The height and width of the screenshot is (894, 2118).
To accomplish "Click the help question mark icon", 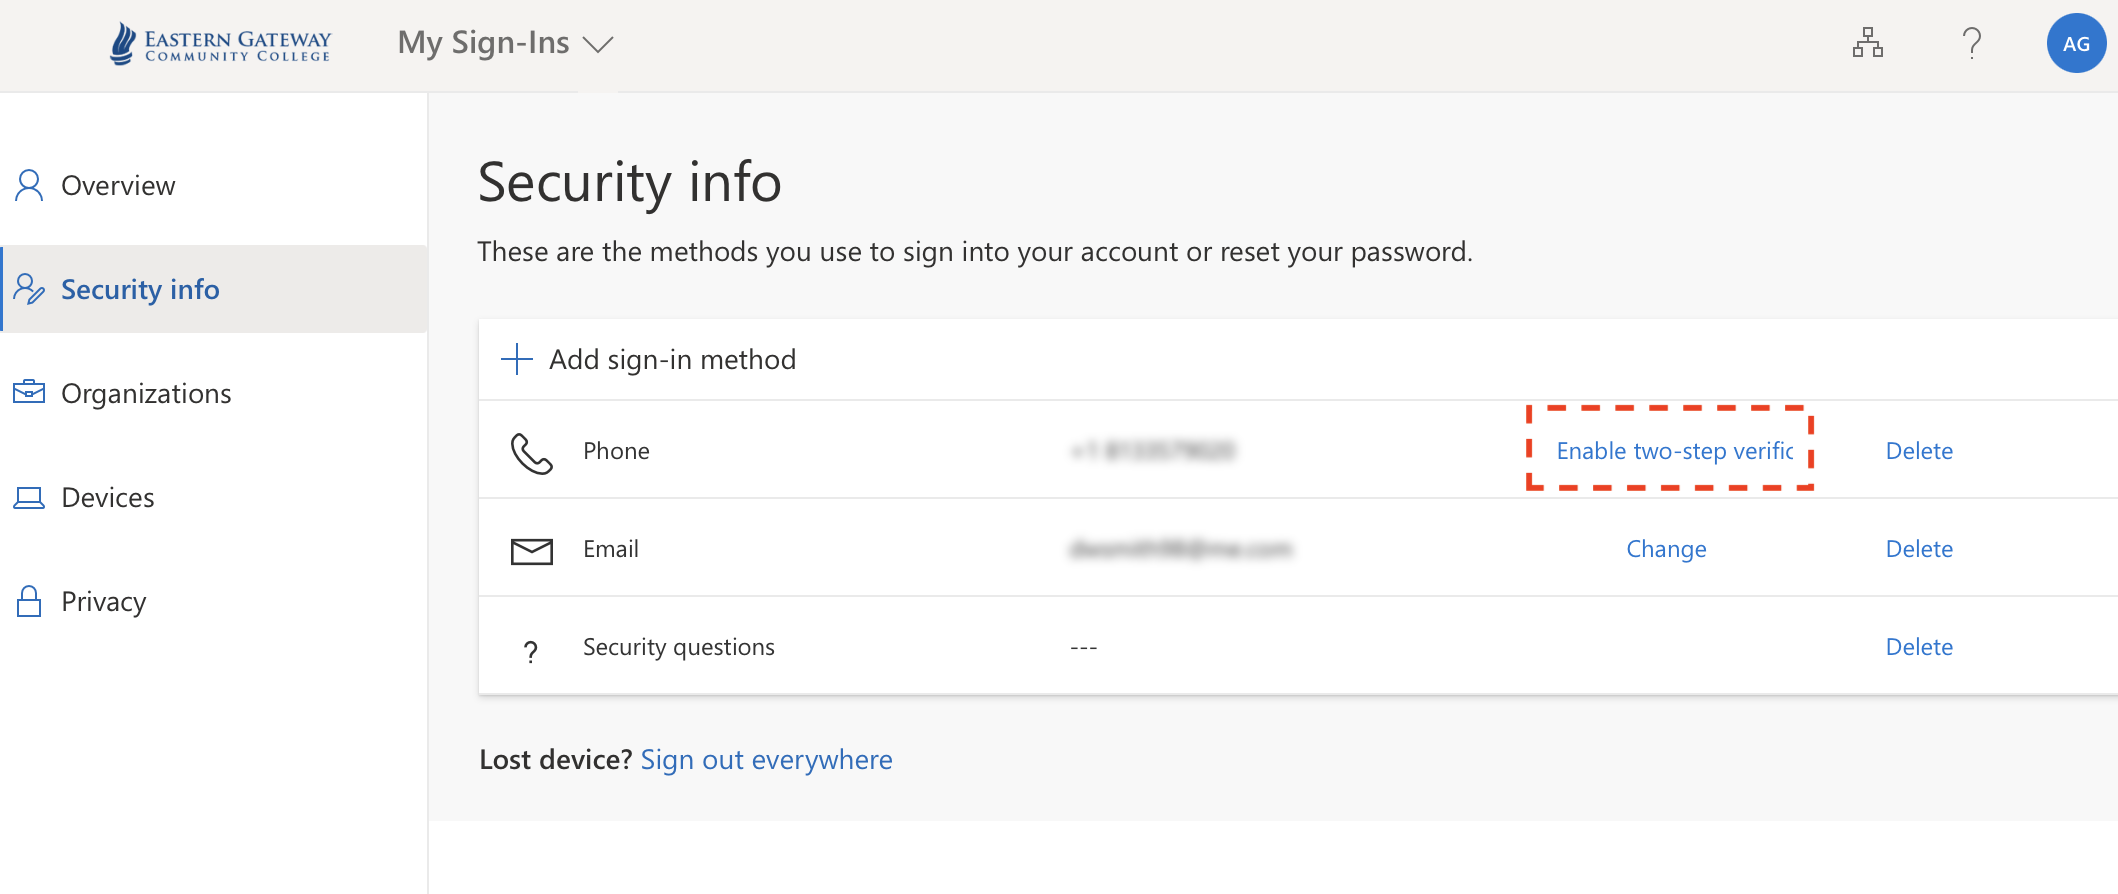I will [1971, 43].
